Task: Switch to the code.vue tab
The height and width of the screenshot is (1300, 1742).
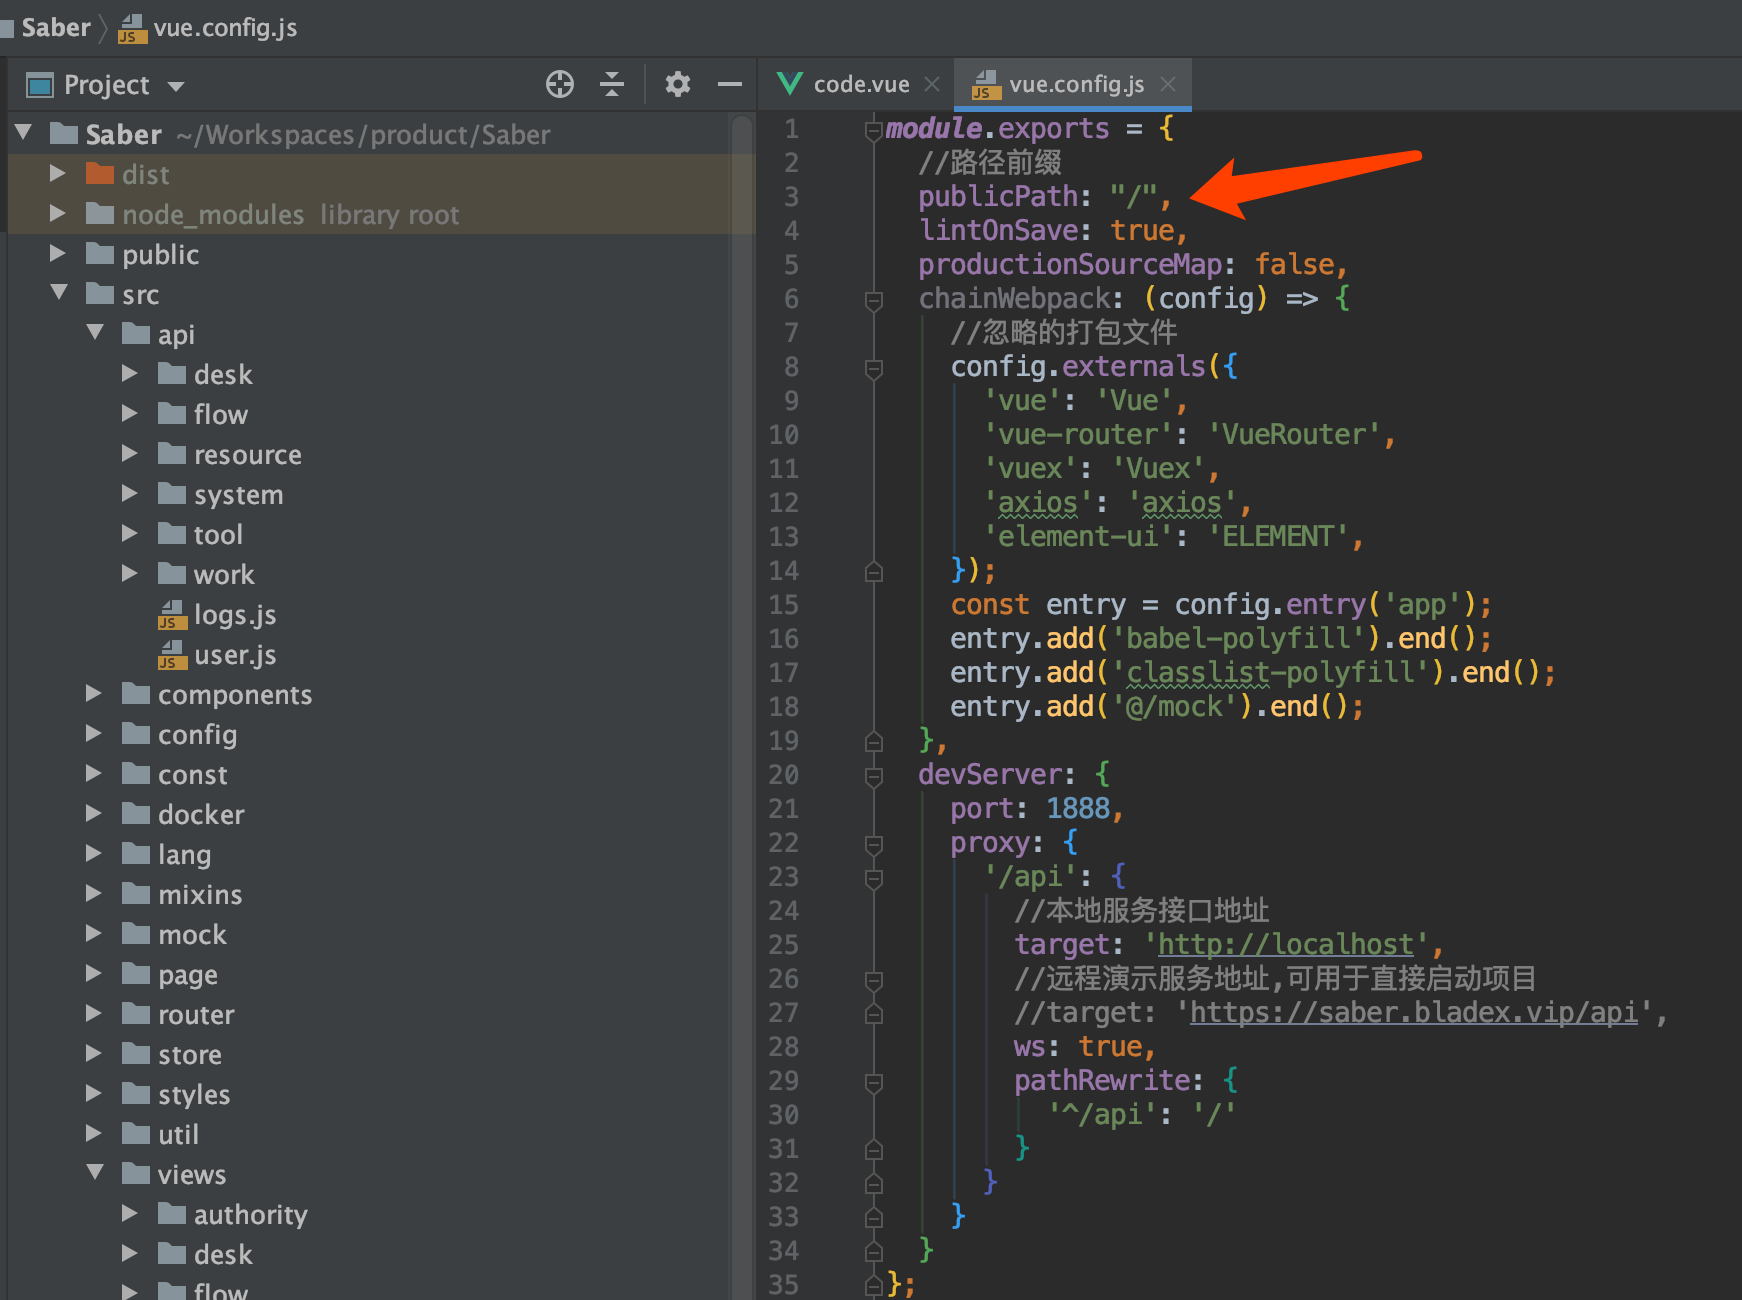Action: 861,84
